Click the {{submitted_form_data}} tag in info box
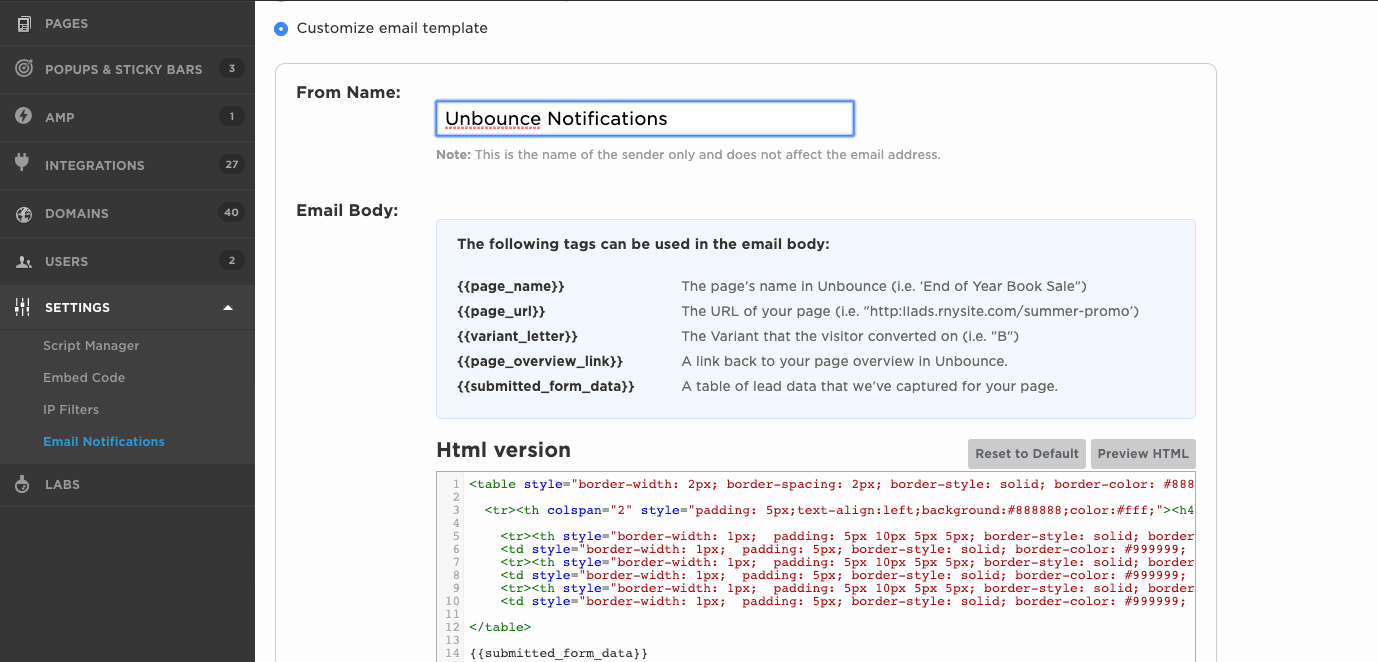This screenshot has height=662, width=1378. click(546, 386)
